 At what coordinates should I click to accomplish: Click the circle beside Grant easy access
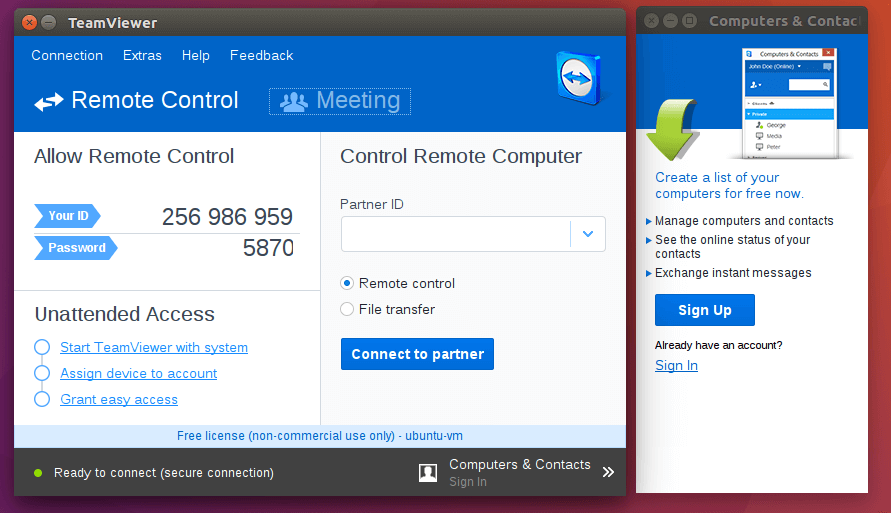click(42, 399)
